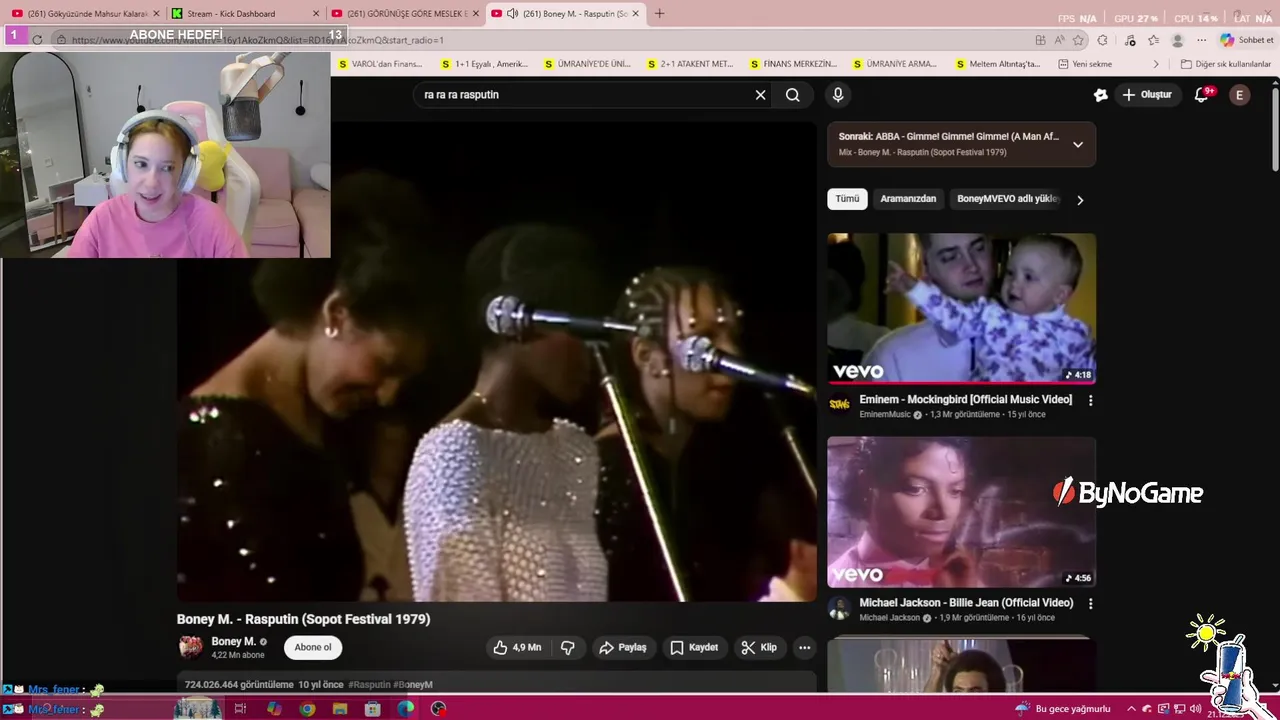Open Michael Jackson channel icon
Screen dimensions: 1280x720
(x=840, y=608)
